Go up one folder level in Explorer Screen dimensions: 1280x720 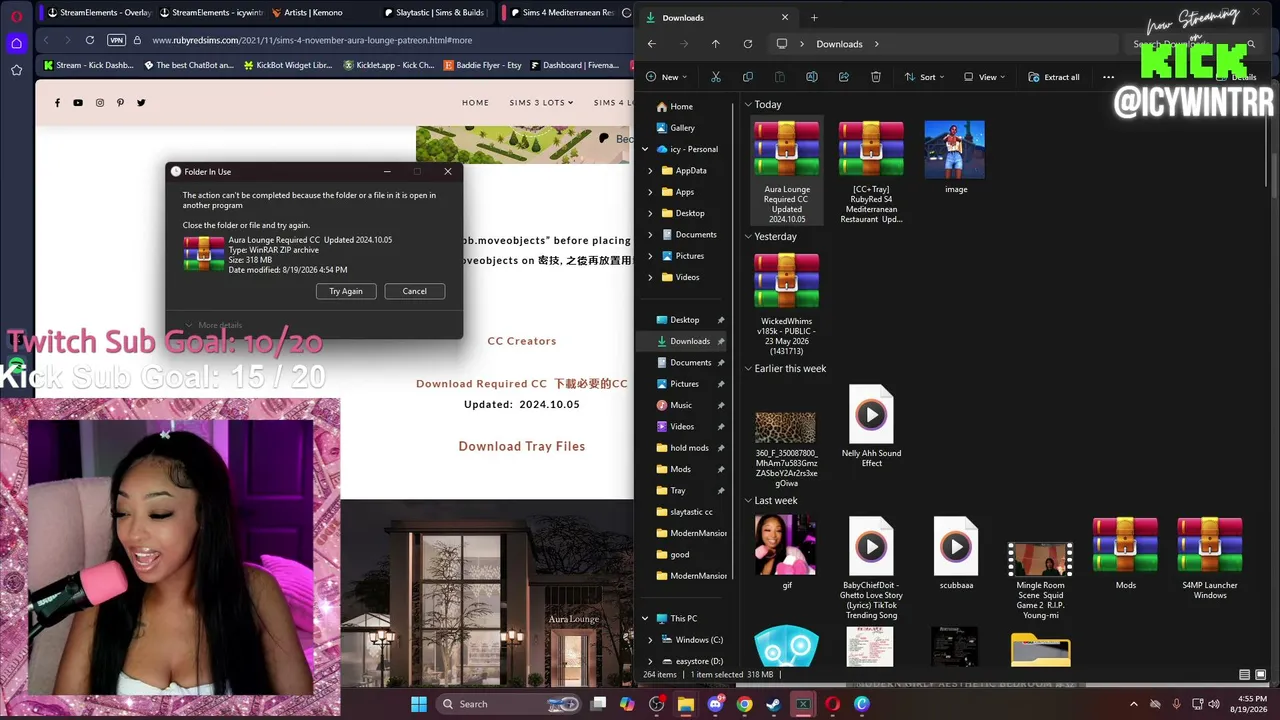coord(716,44)
